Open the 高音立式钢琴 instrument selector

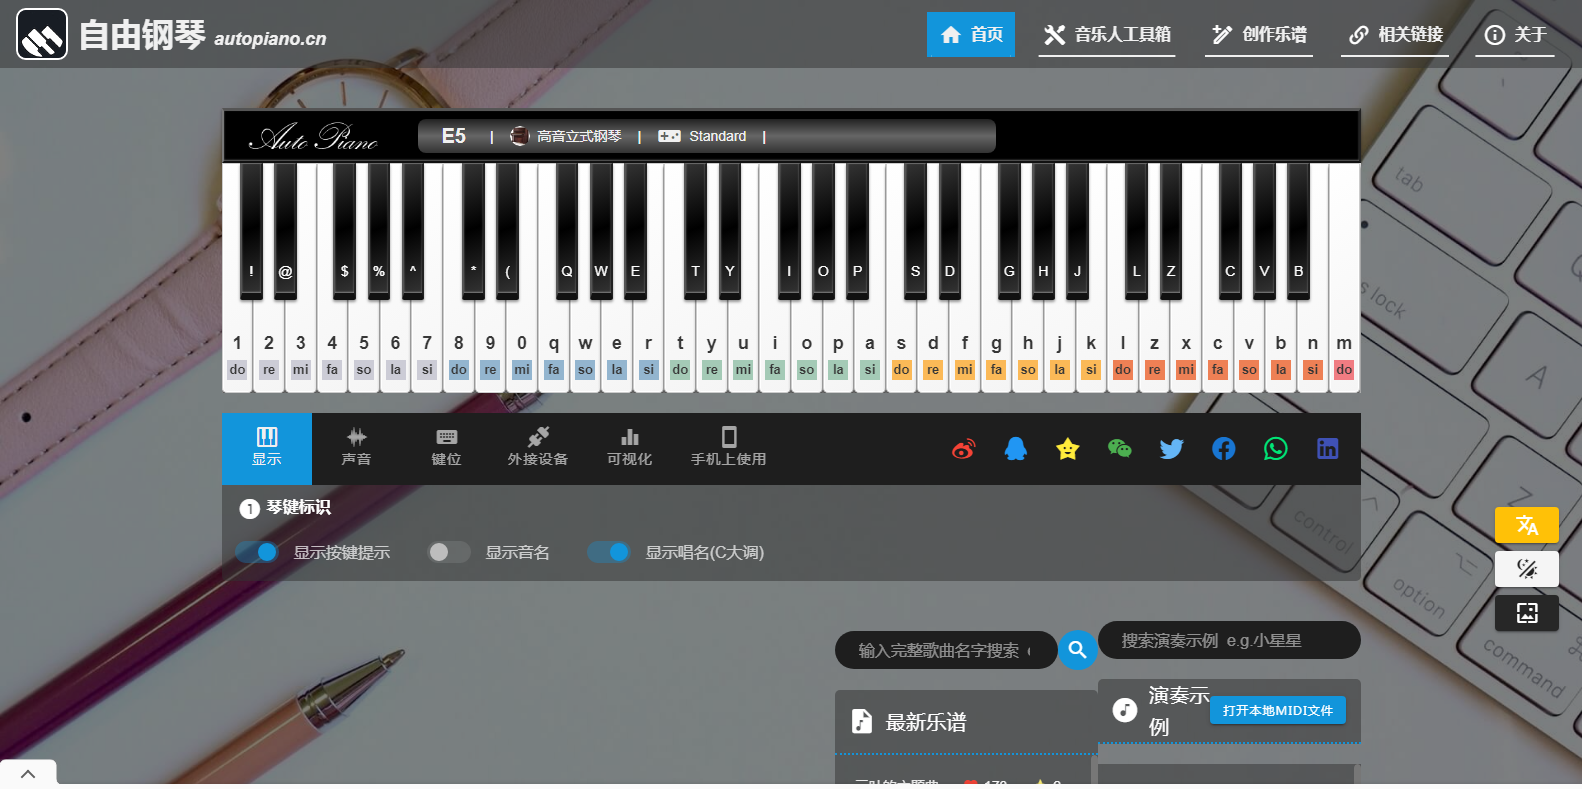pos(566,136)
